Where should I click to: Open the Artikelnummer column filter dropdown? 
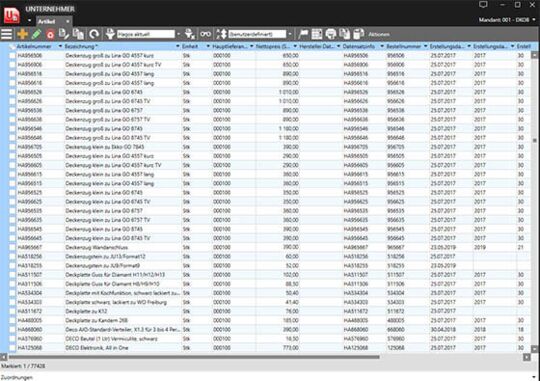pos(60,46)
